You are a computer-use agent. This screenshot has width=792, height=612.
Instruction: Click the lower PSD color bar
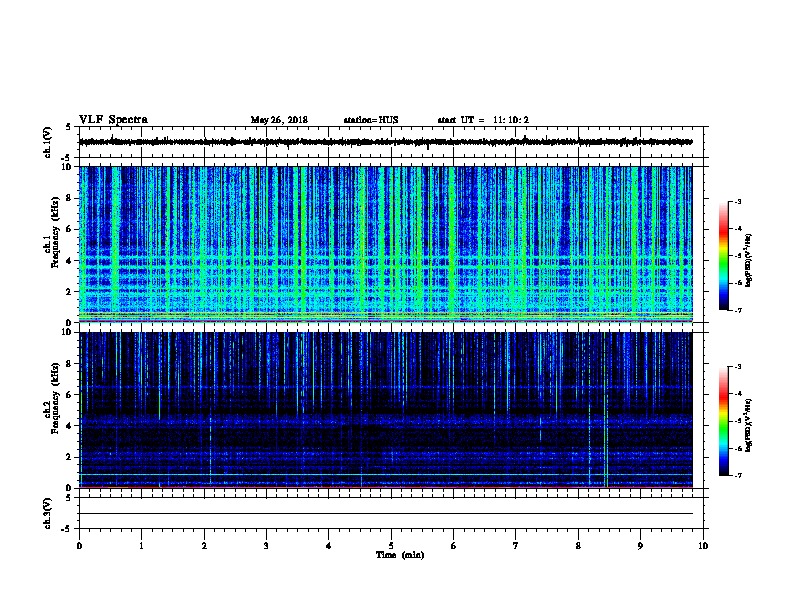point(723,421)
